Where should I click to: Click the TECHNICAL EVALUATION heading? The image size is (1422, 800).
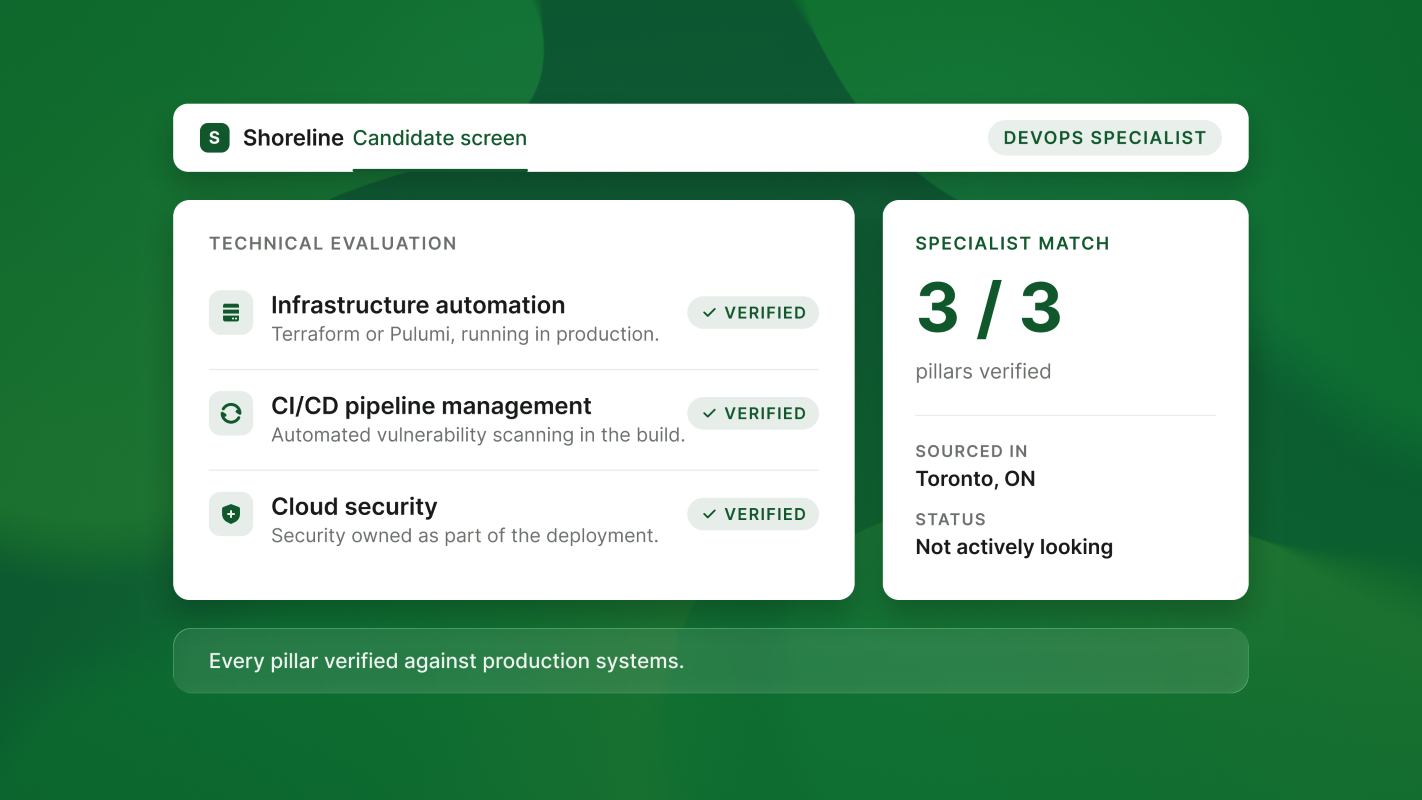click(333, 243)
